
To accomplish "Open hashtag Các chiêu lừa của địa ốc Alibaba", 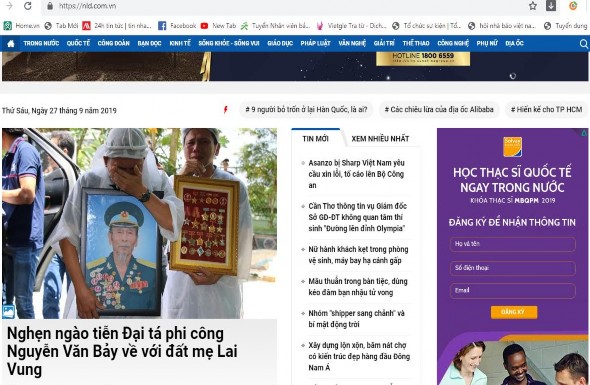I will (439, 110).
